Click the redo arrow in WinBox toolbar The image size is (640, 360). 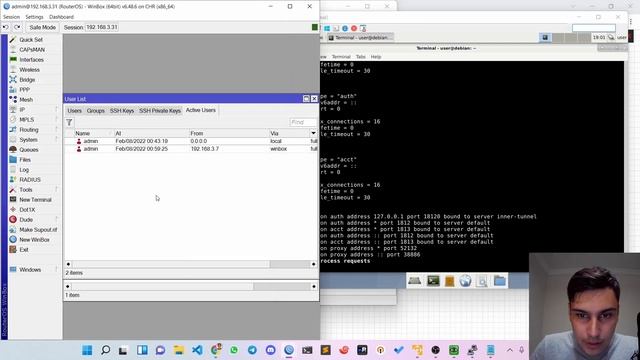[17, 27]
